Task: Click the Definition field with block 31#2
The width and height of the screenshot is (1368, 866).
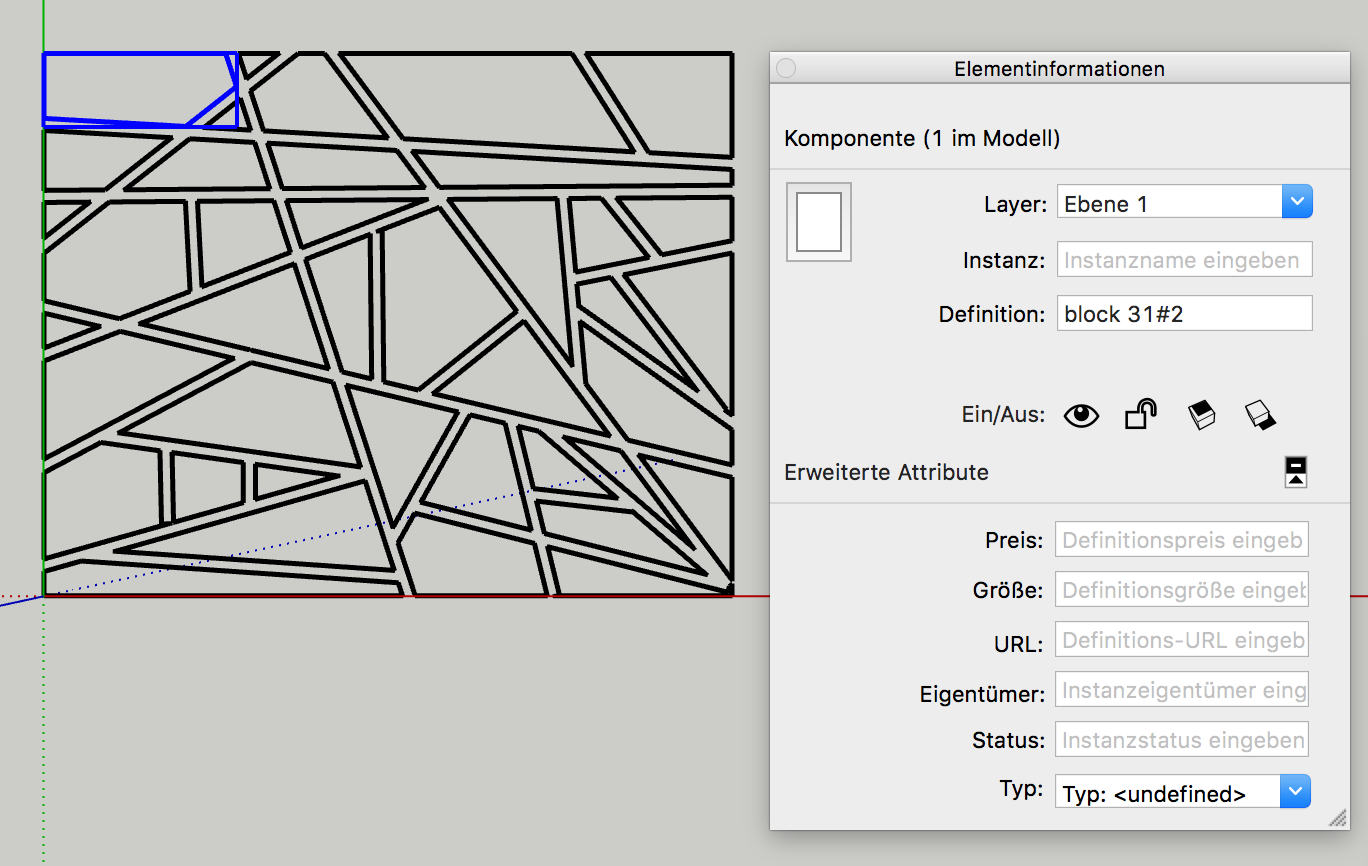Action: 1183,314
